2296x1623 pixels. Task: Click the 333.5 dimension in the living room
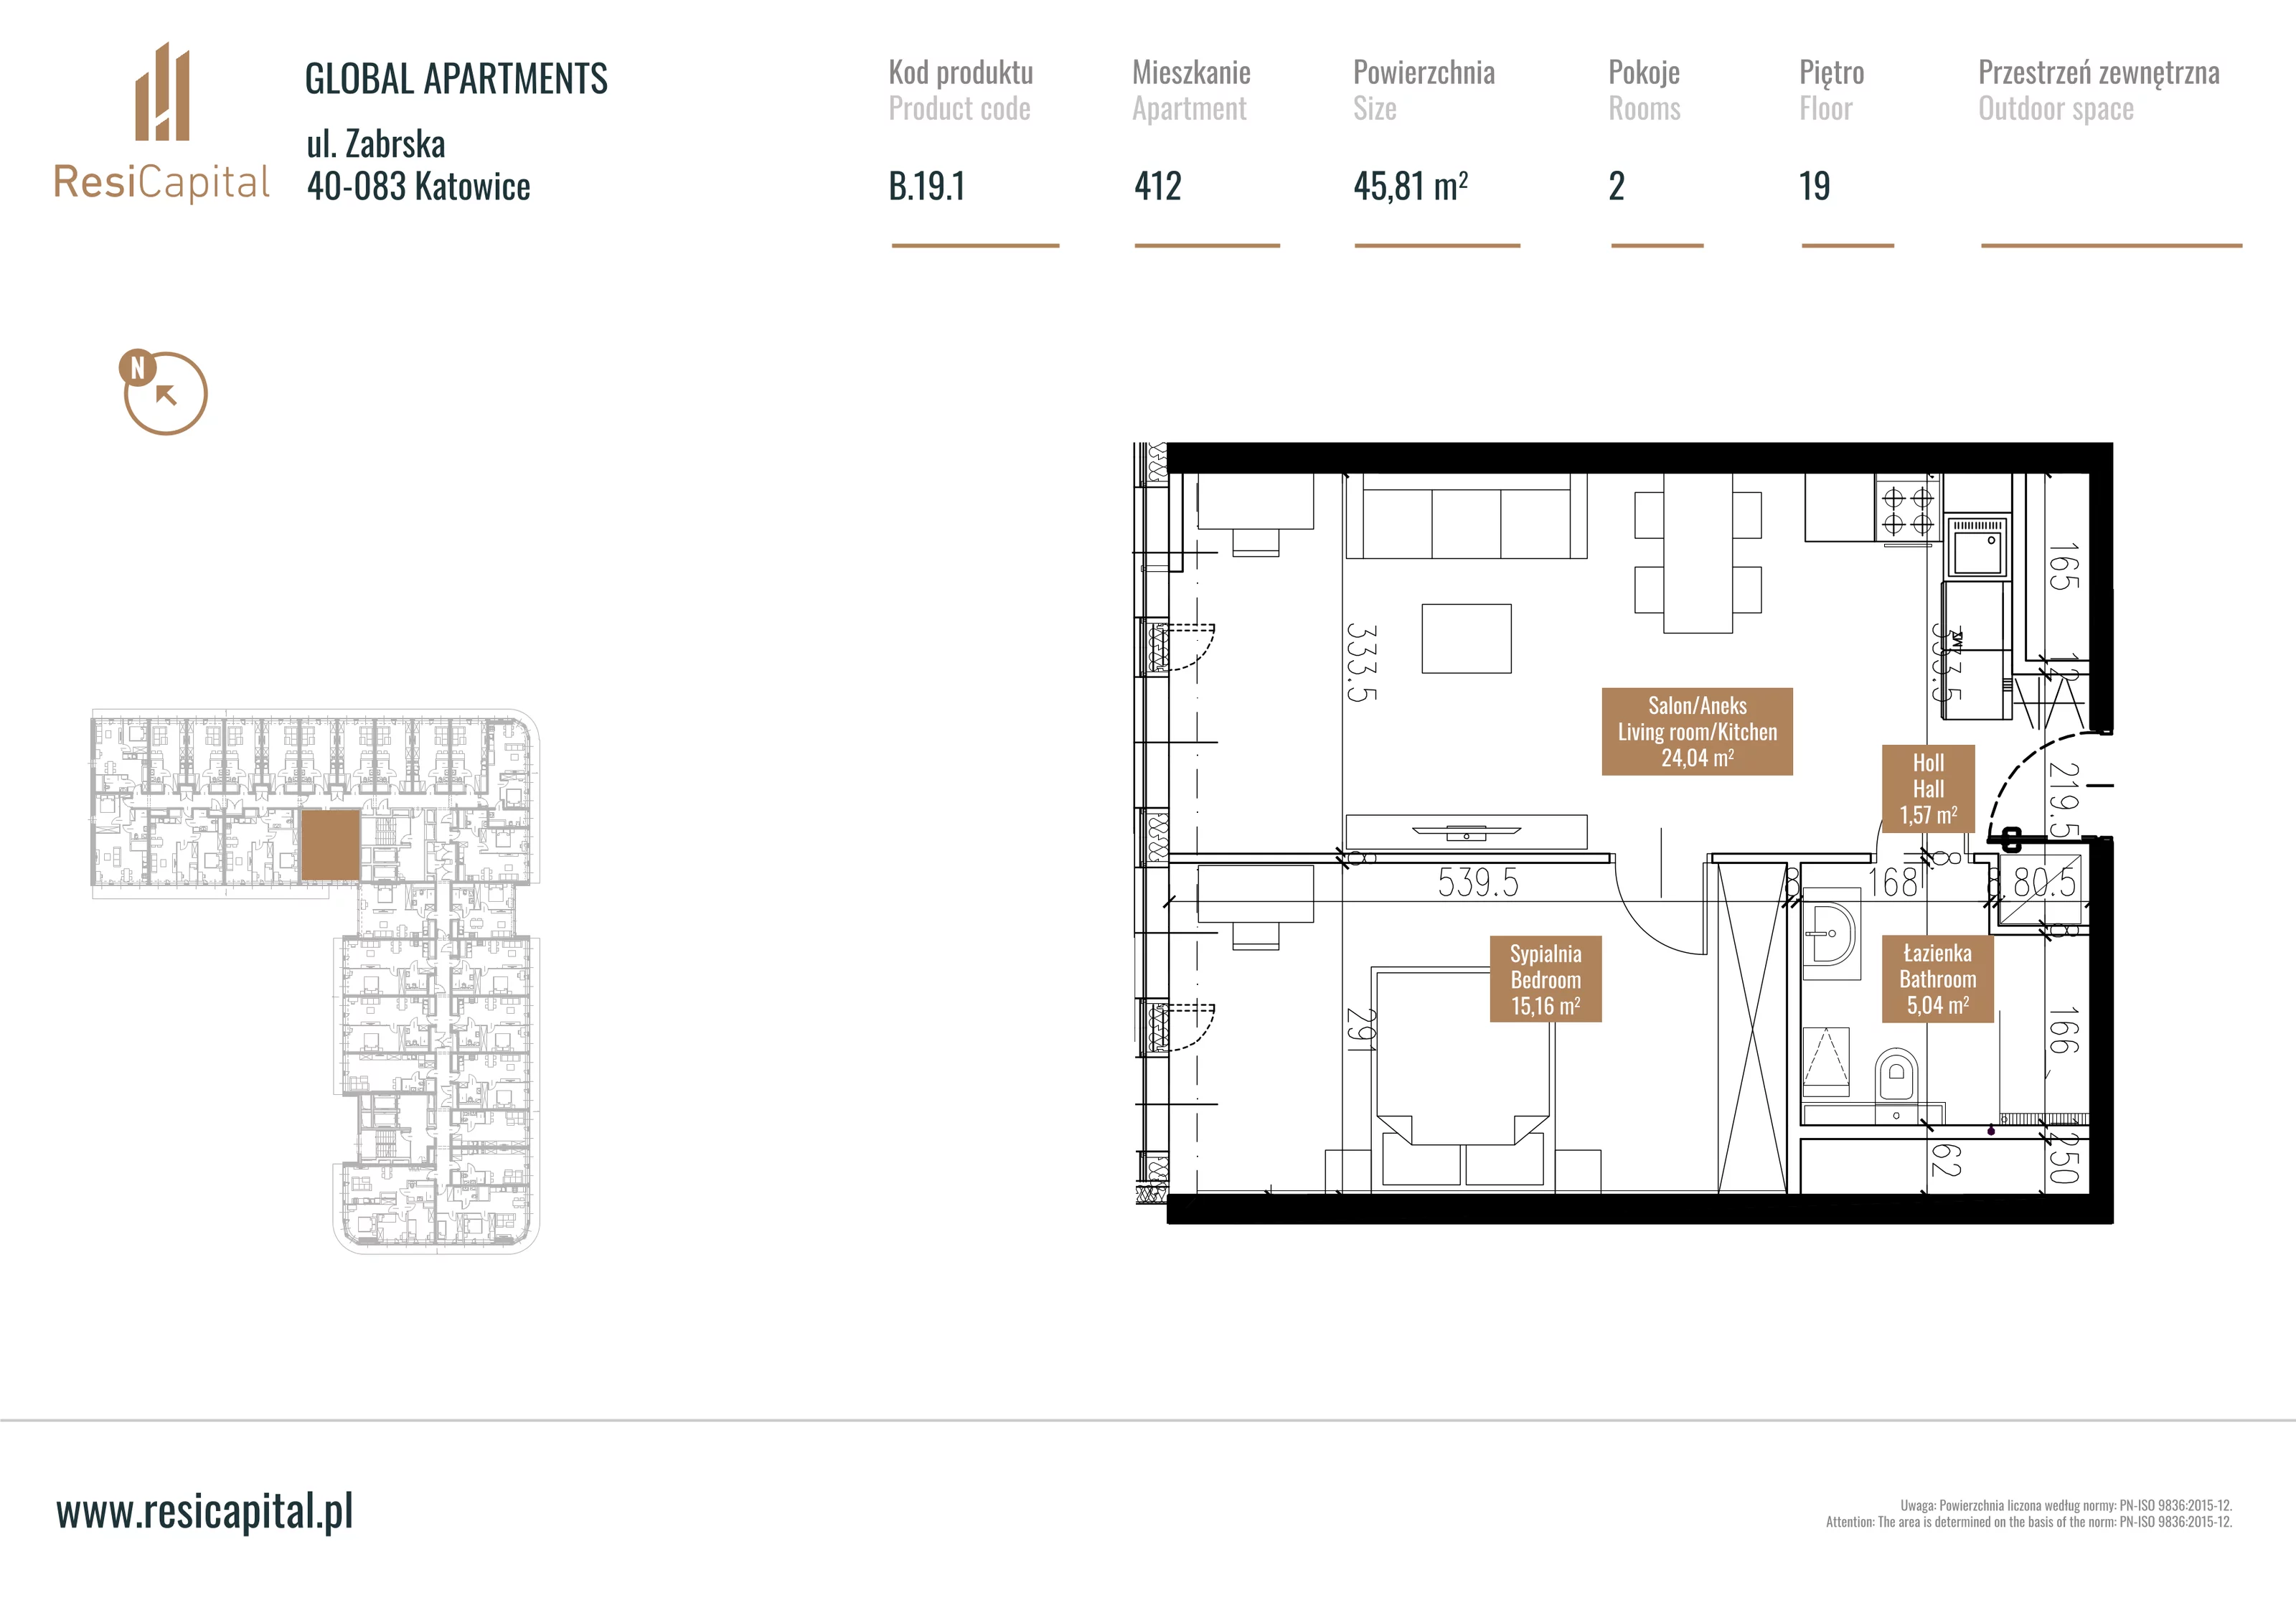(x=1362, y=662)
